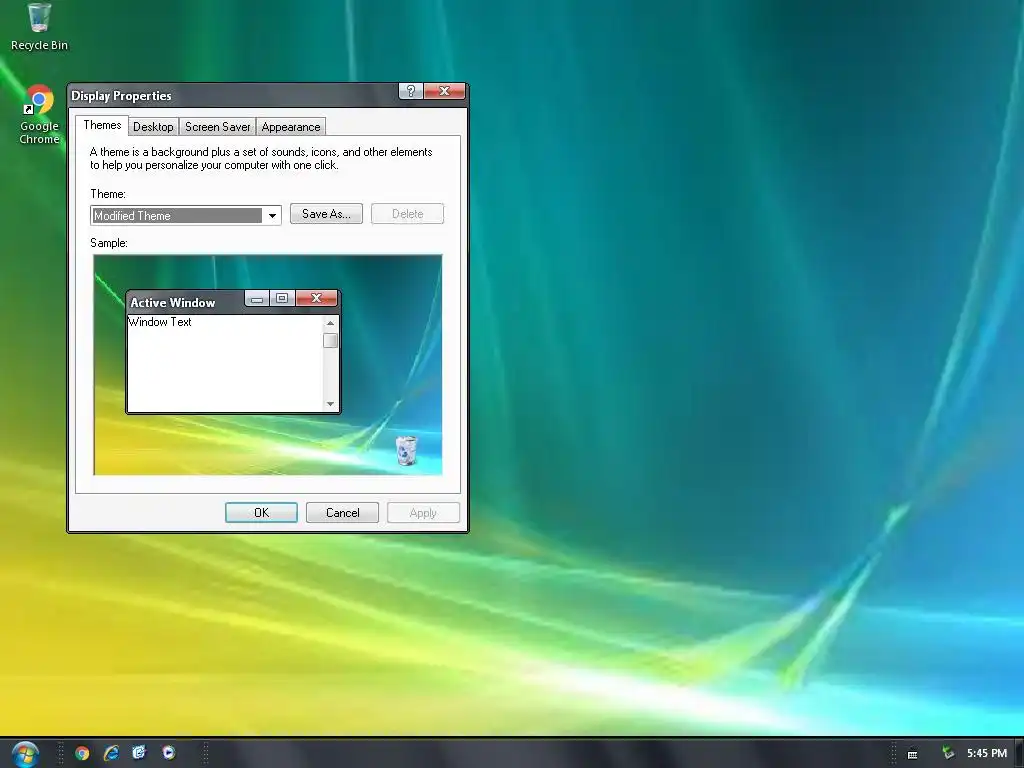Expand the Theme dropdown arrow
The image size is (1024, 768).
272,216
